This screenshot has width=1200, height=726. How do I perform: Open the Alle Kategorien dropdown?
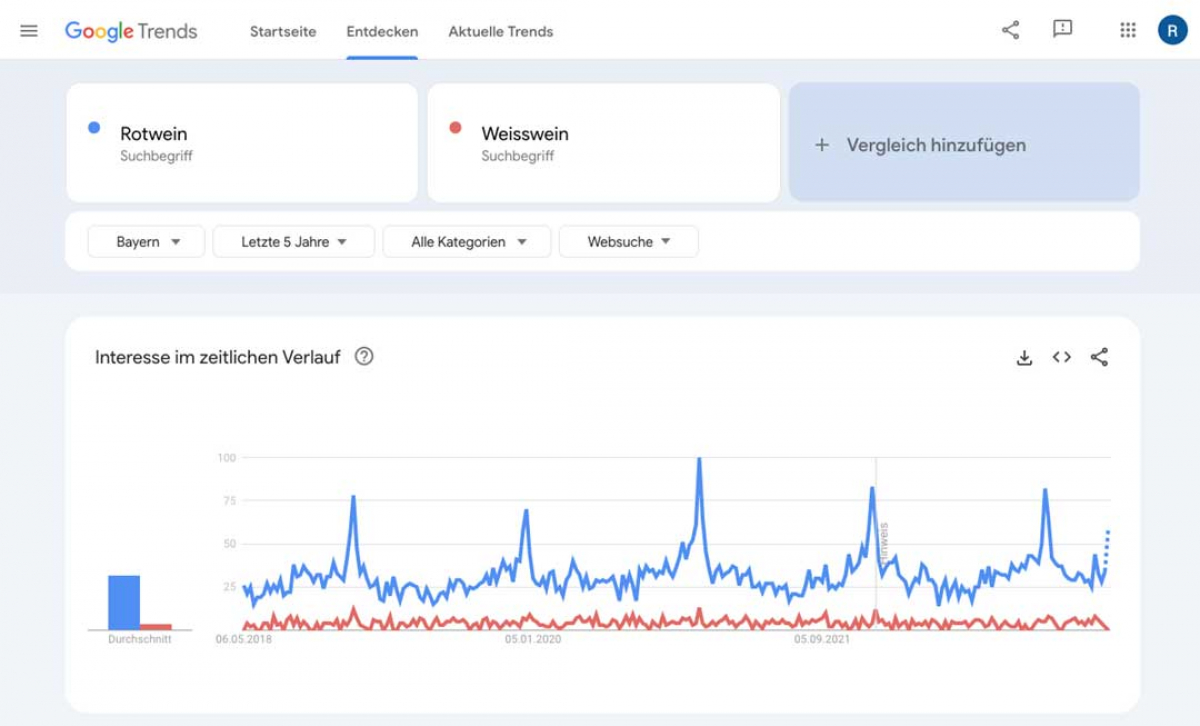467,241
